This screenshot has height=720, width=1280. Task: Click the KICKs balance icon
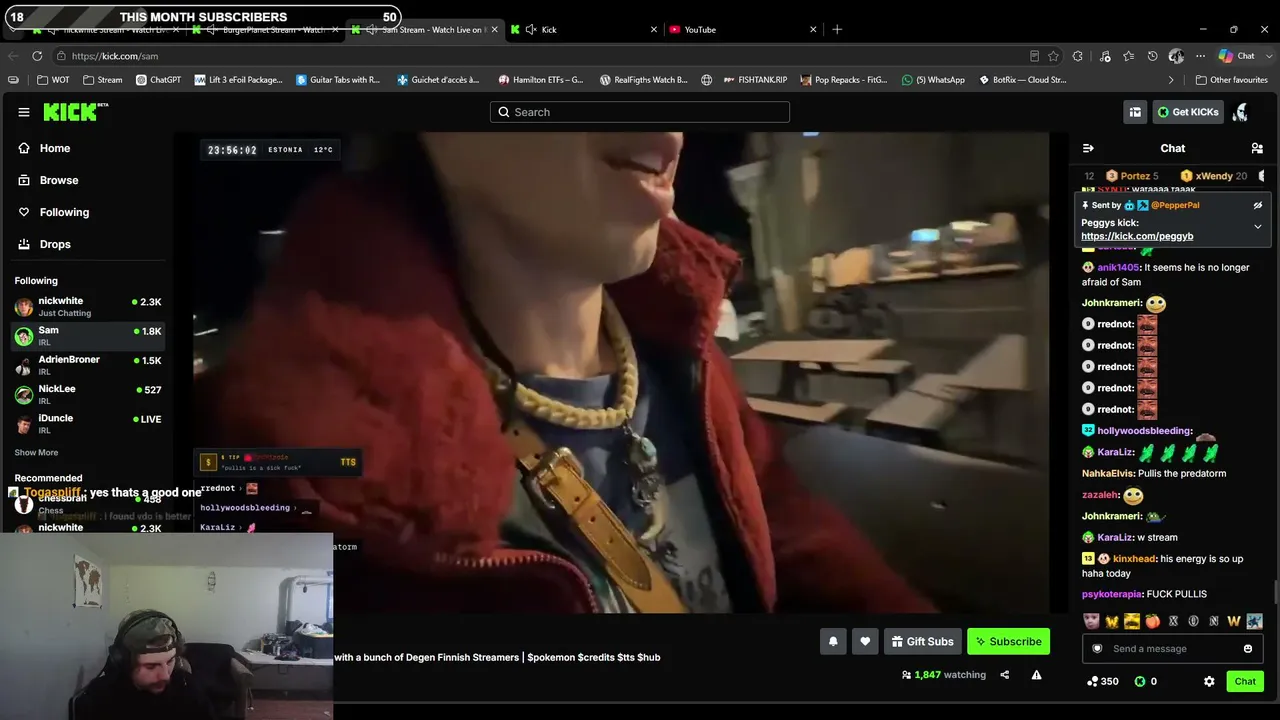(x=1139, y=682)
